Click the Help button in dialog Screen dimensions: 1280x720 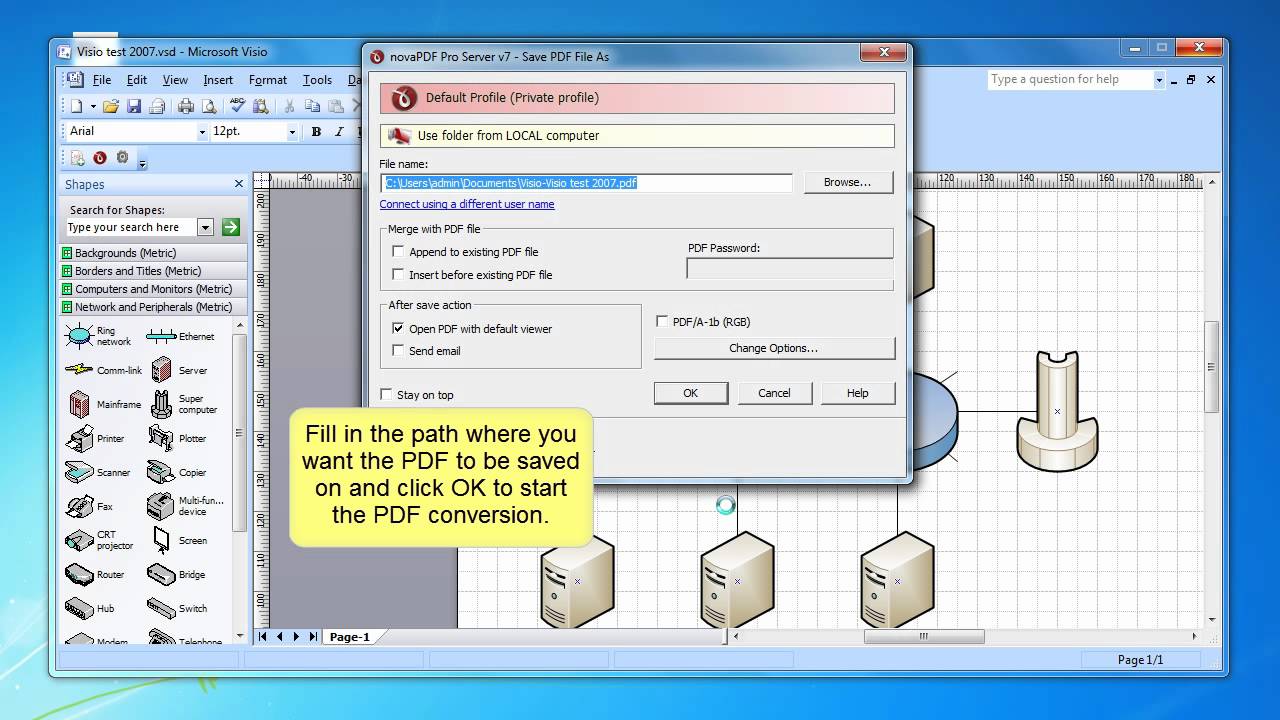click(x=858, y=393)
